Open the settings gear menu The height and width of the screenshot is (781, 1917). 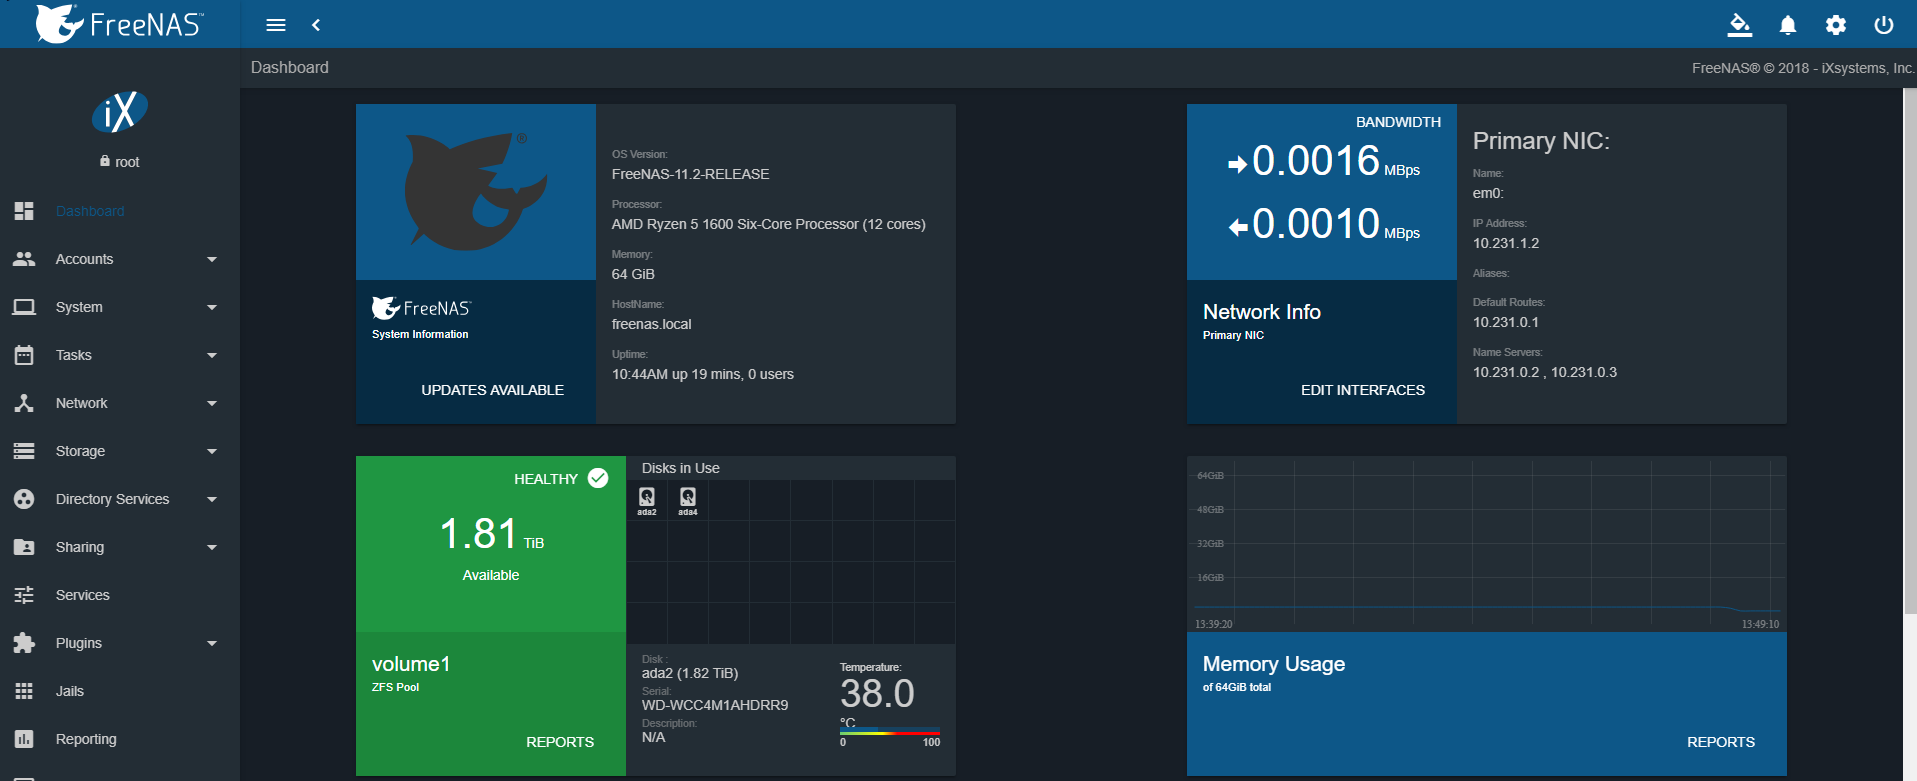click(1836, 25)
